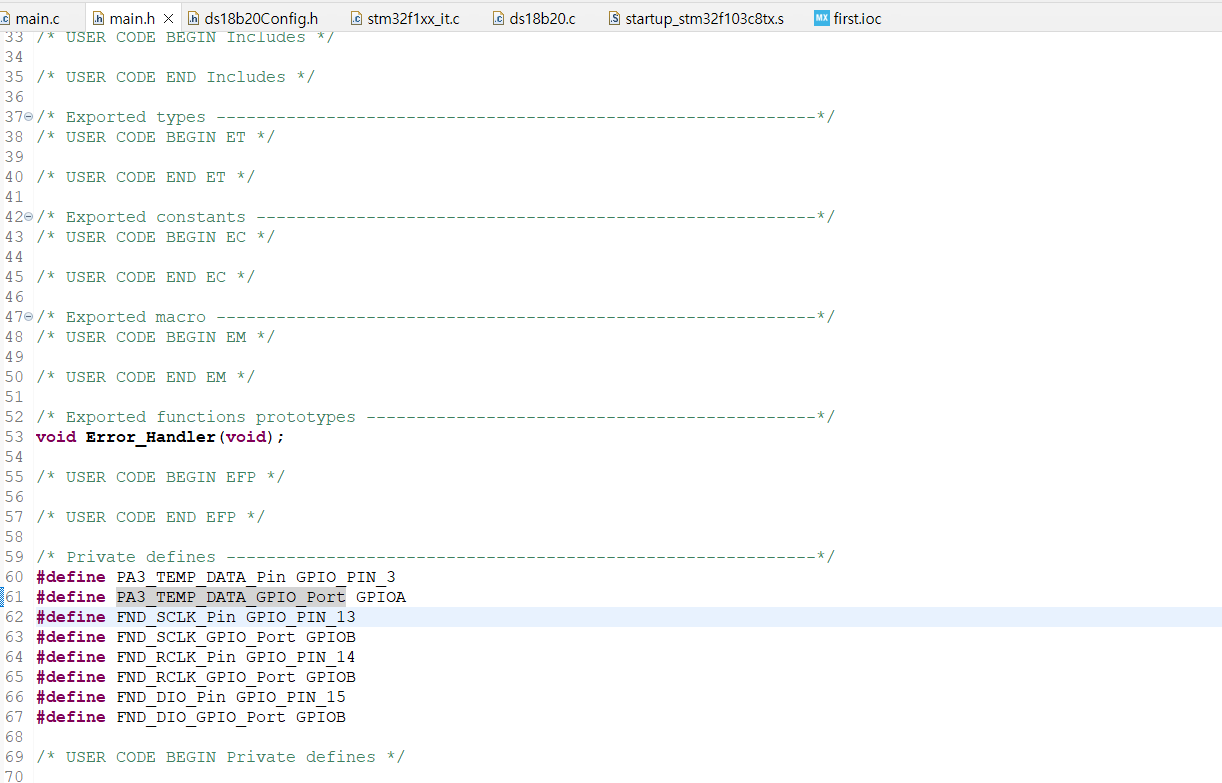Click FND_RCLK_Pin on line 64
The image size is (1222, 783).
[176, 657]
